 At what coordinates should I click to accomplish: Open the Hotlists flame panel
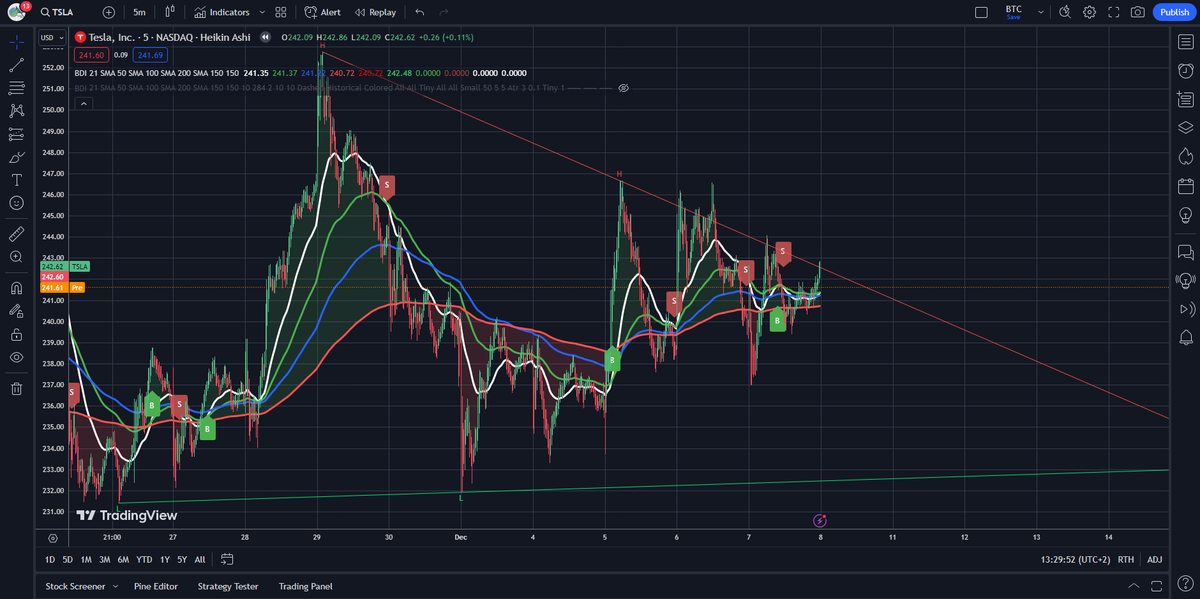(1186, 156)
